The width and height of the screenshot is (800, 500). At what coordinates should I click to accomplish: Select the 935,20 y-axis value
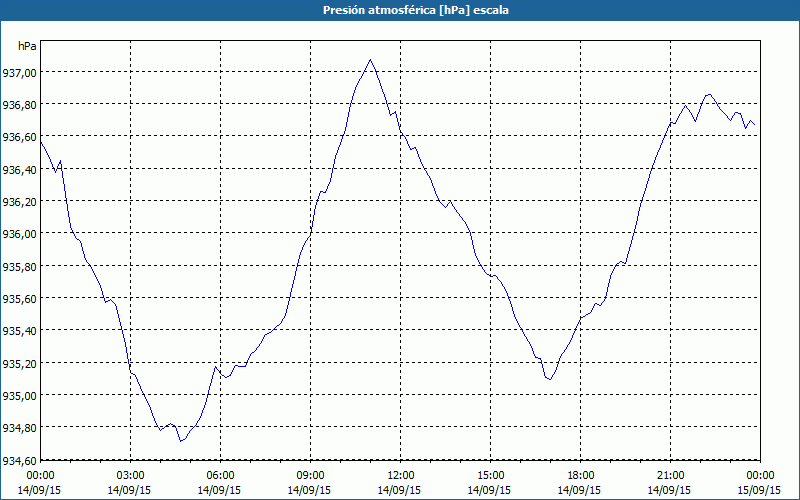click(19, 363)
